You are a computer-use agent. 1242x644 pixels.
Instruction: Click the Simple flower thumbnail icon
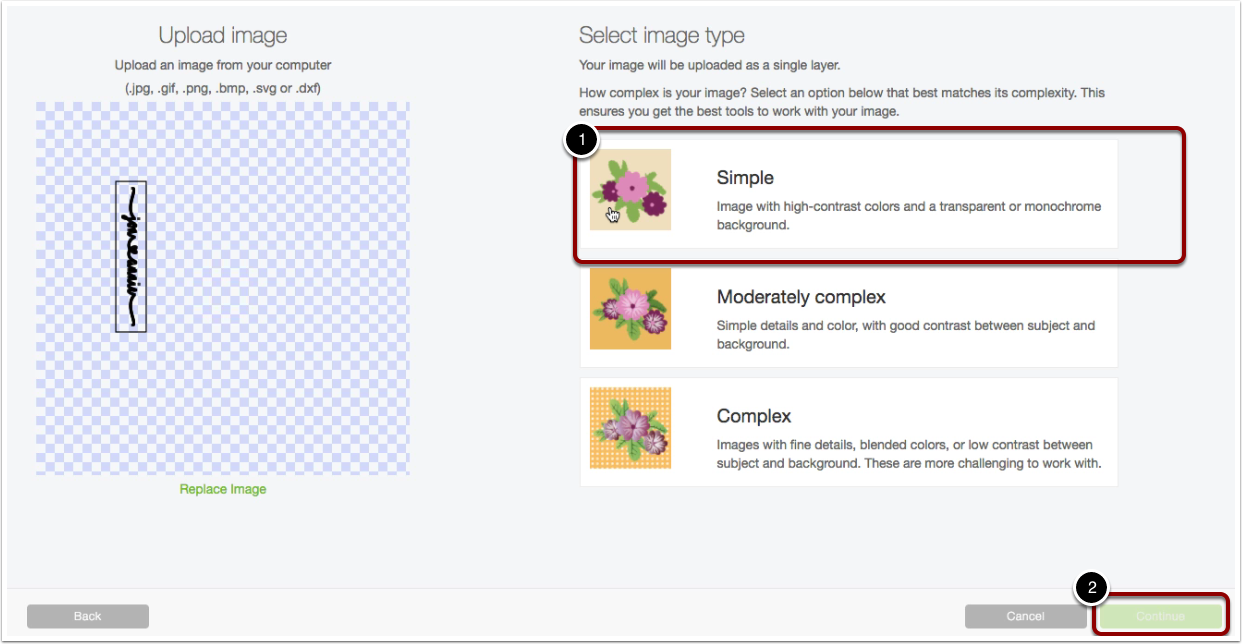[x=630, y=190]
